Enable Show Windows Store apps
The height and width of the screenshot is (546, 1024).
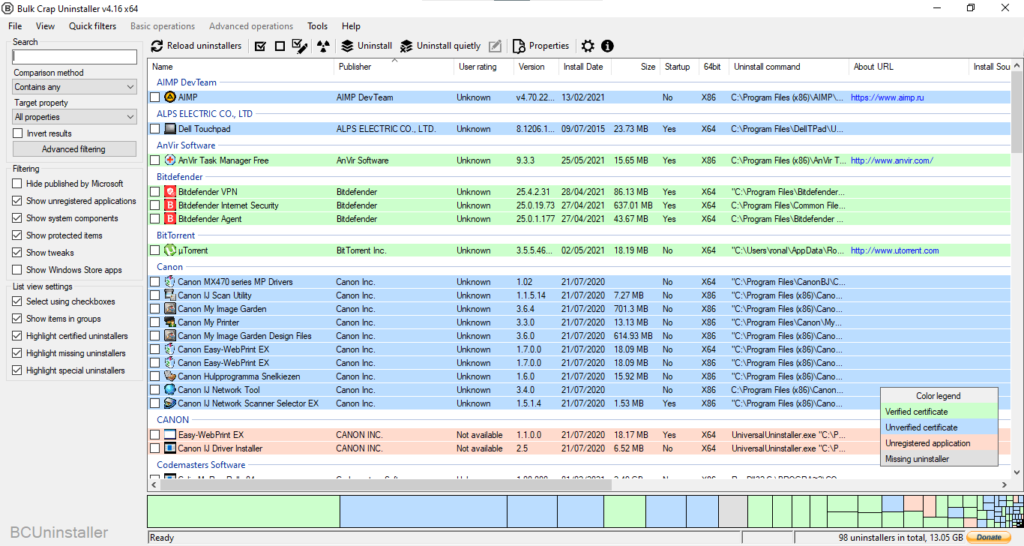click(x=18, y=270)
